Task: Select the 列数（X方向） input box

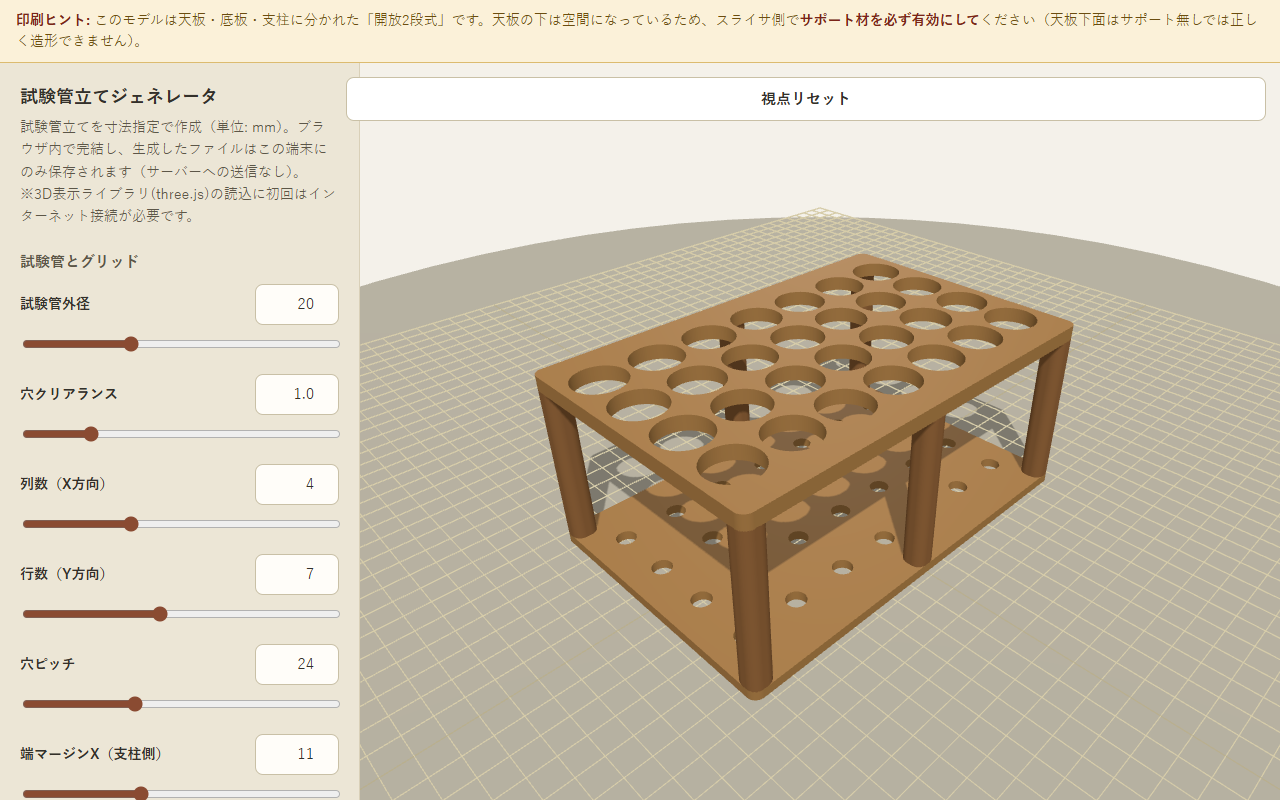Action: pyautogui.click(x=297, y=484)
